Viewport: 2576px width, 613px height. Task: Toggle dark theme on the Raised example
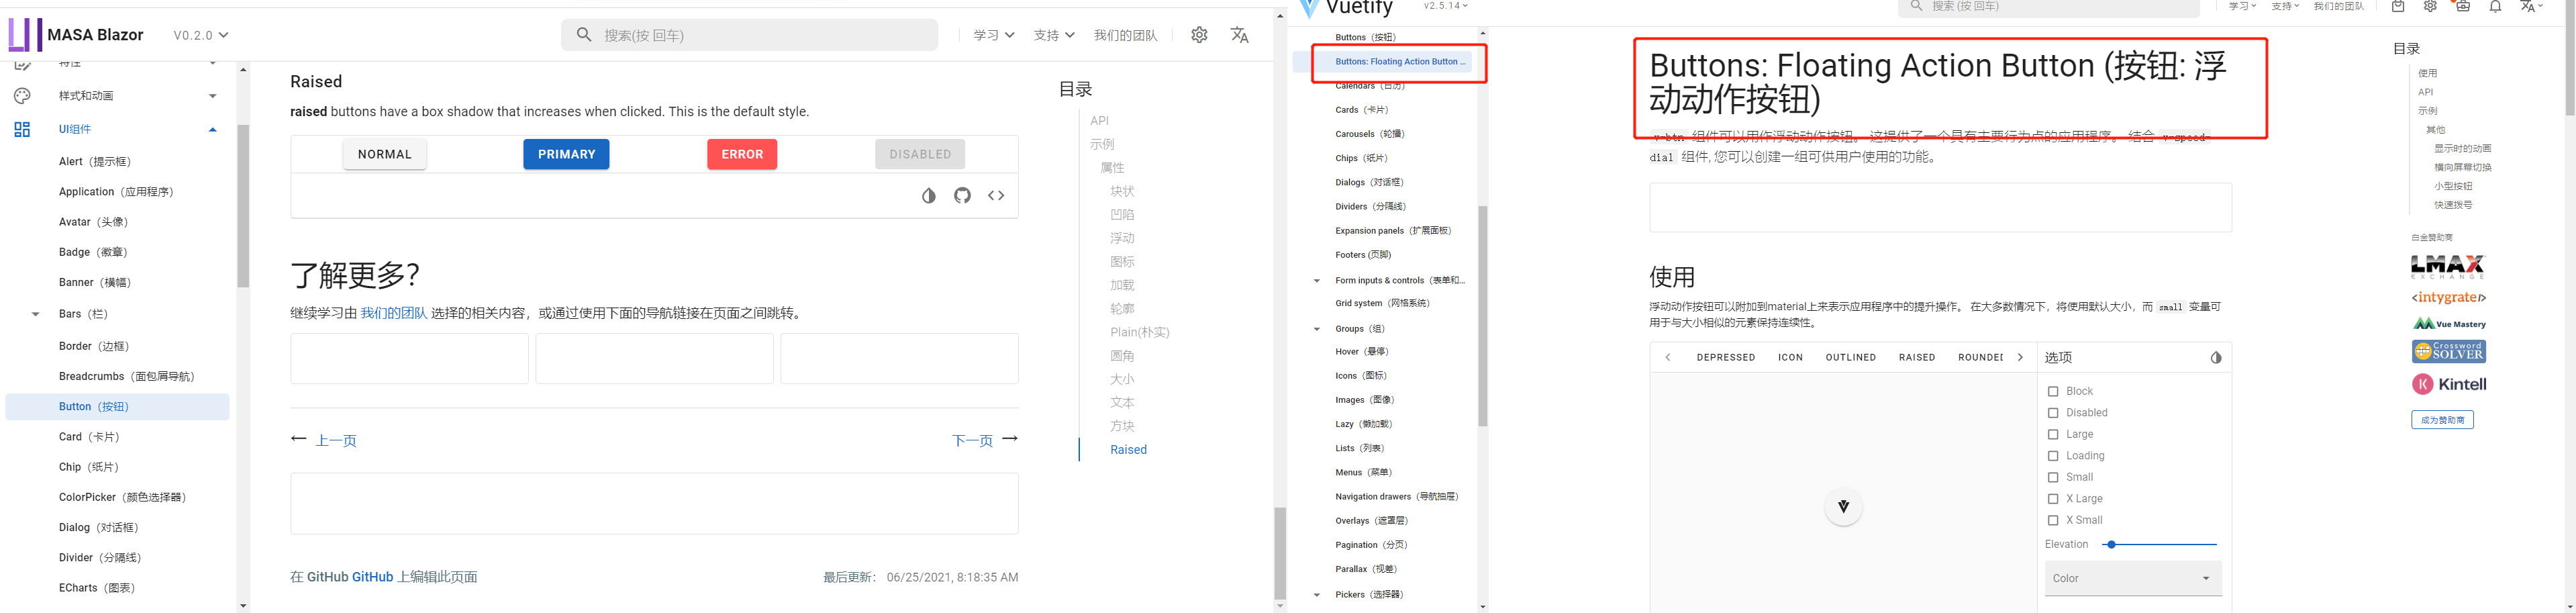tap(929, 195)
